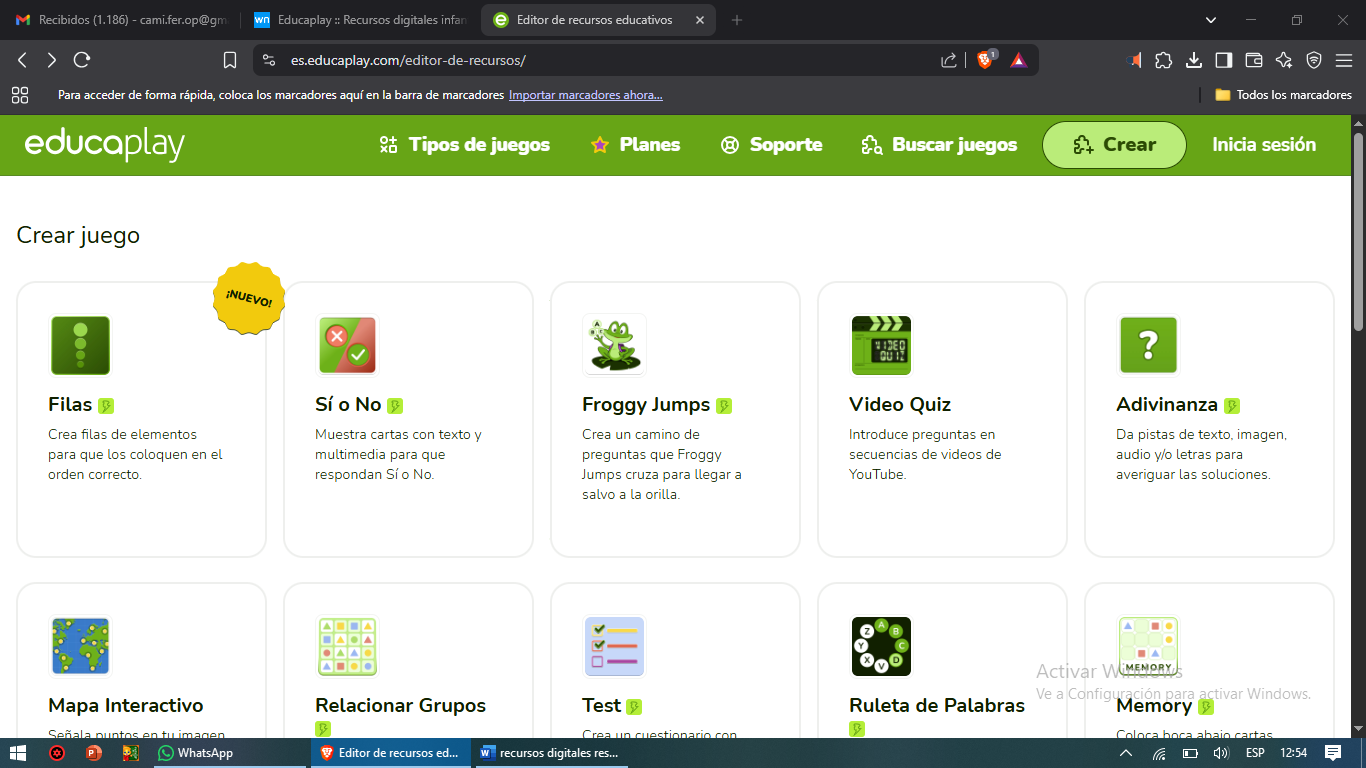1366x768 pixels.
Task: Select the Test checklist icon
Action: (x=613, y=645)
